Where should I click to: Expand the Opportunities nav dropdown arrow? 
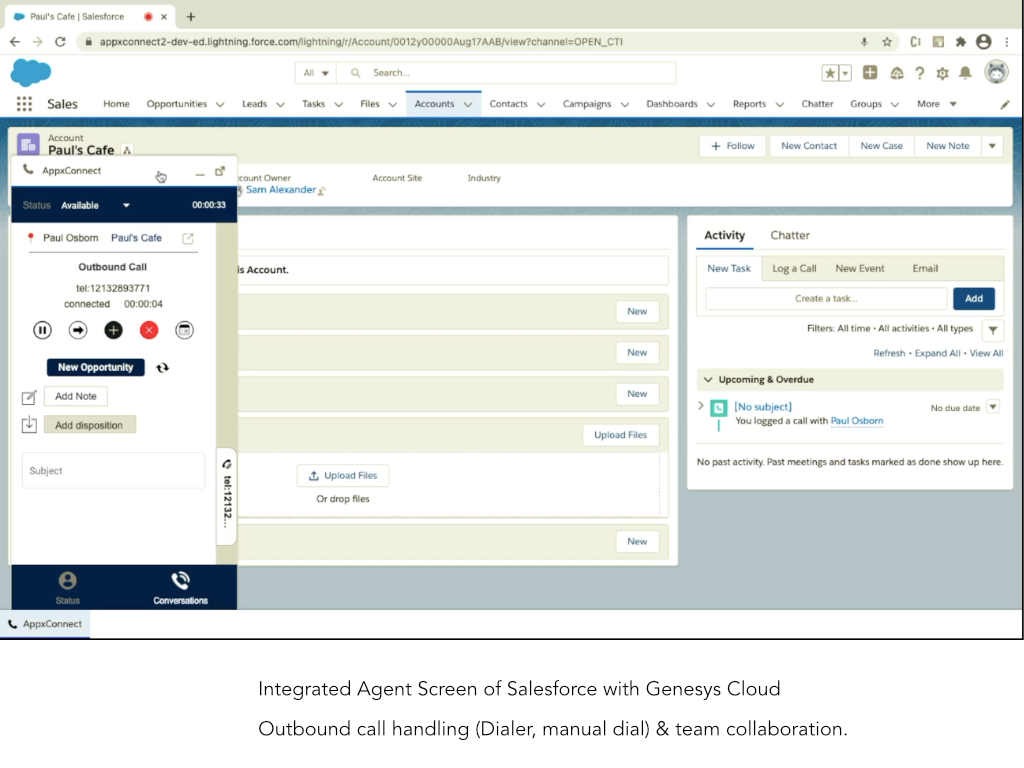219,104
